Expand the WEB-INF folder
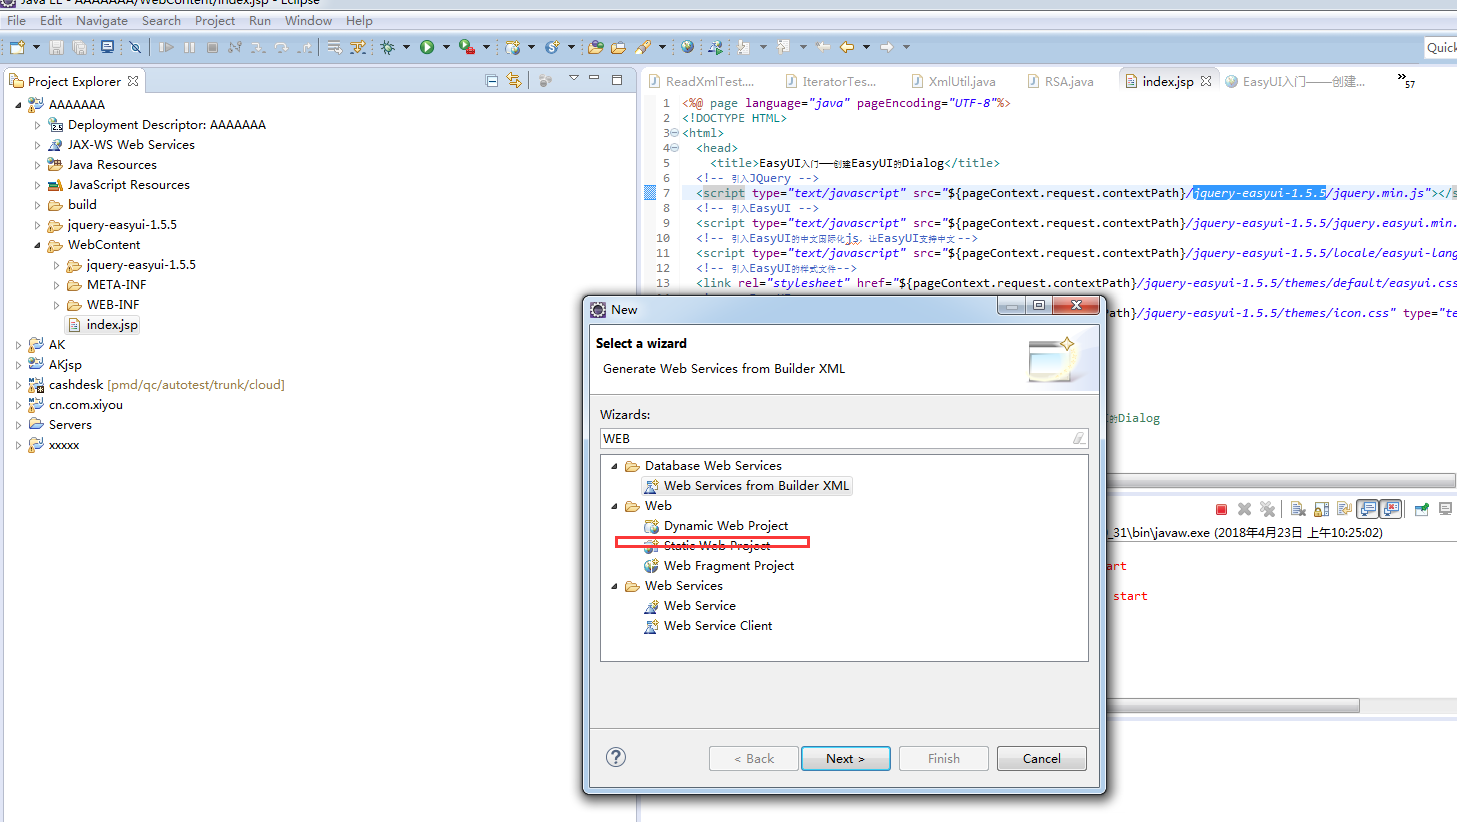Image resolution: width=1457 pixels, height=822 pixels. click(x=56, y=305)
